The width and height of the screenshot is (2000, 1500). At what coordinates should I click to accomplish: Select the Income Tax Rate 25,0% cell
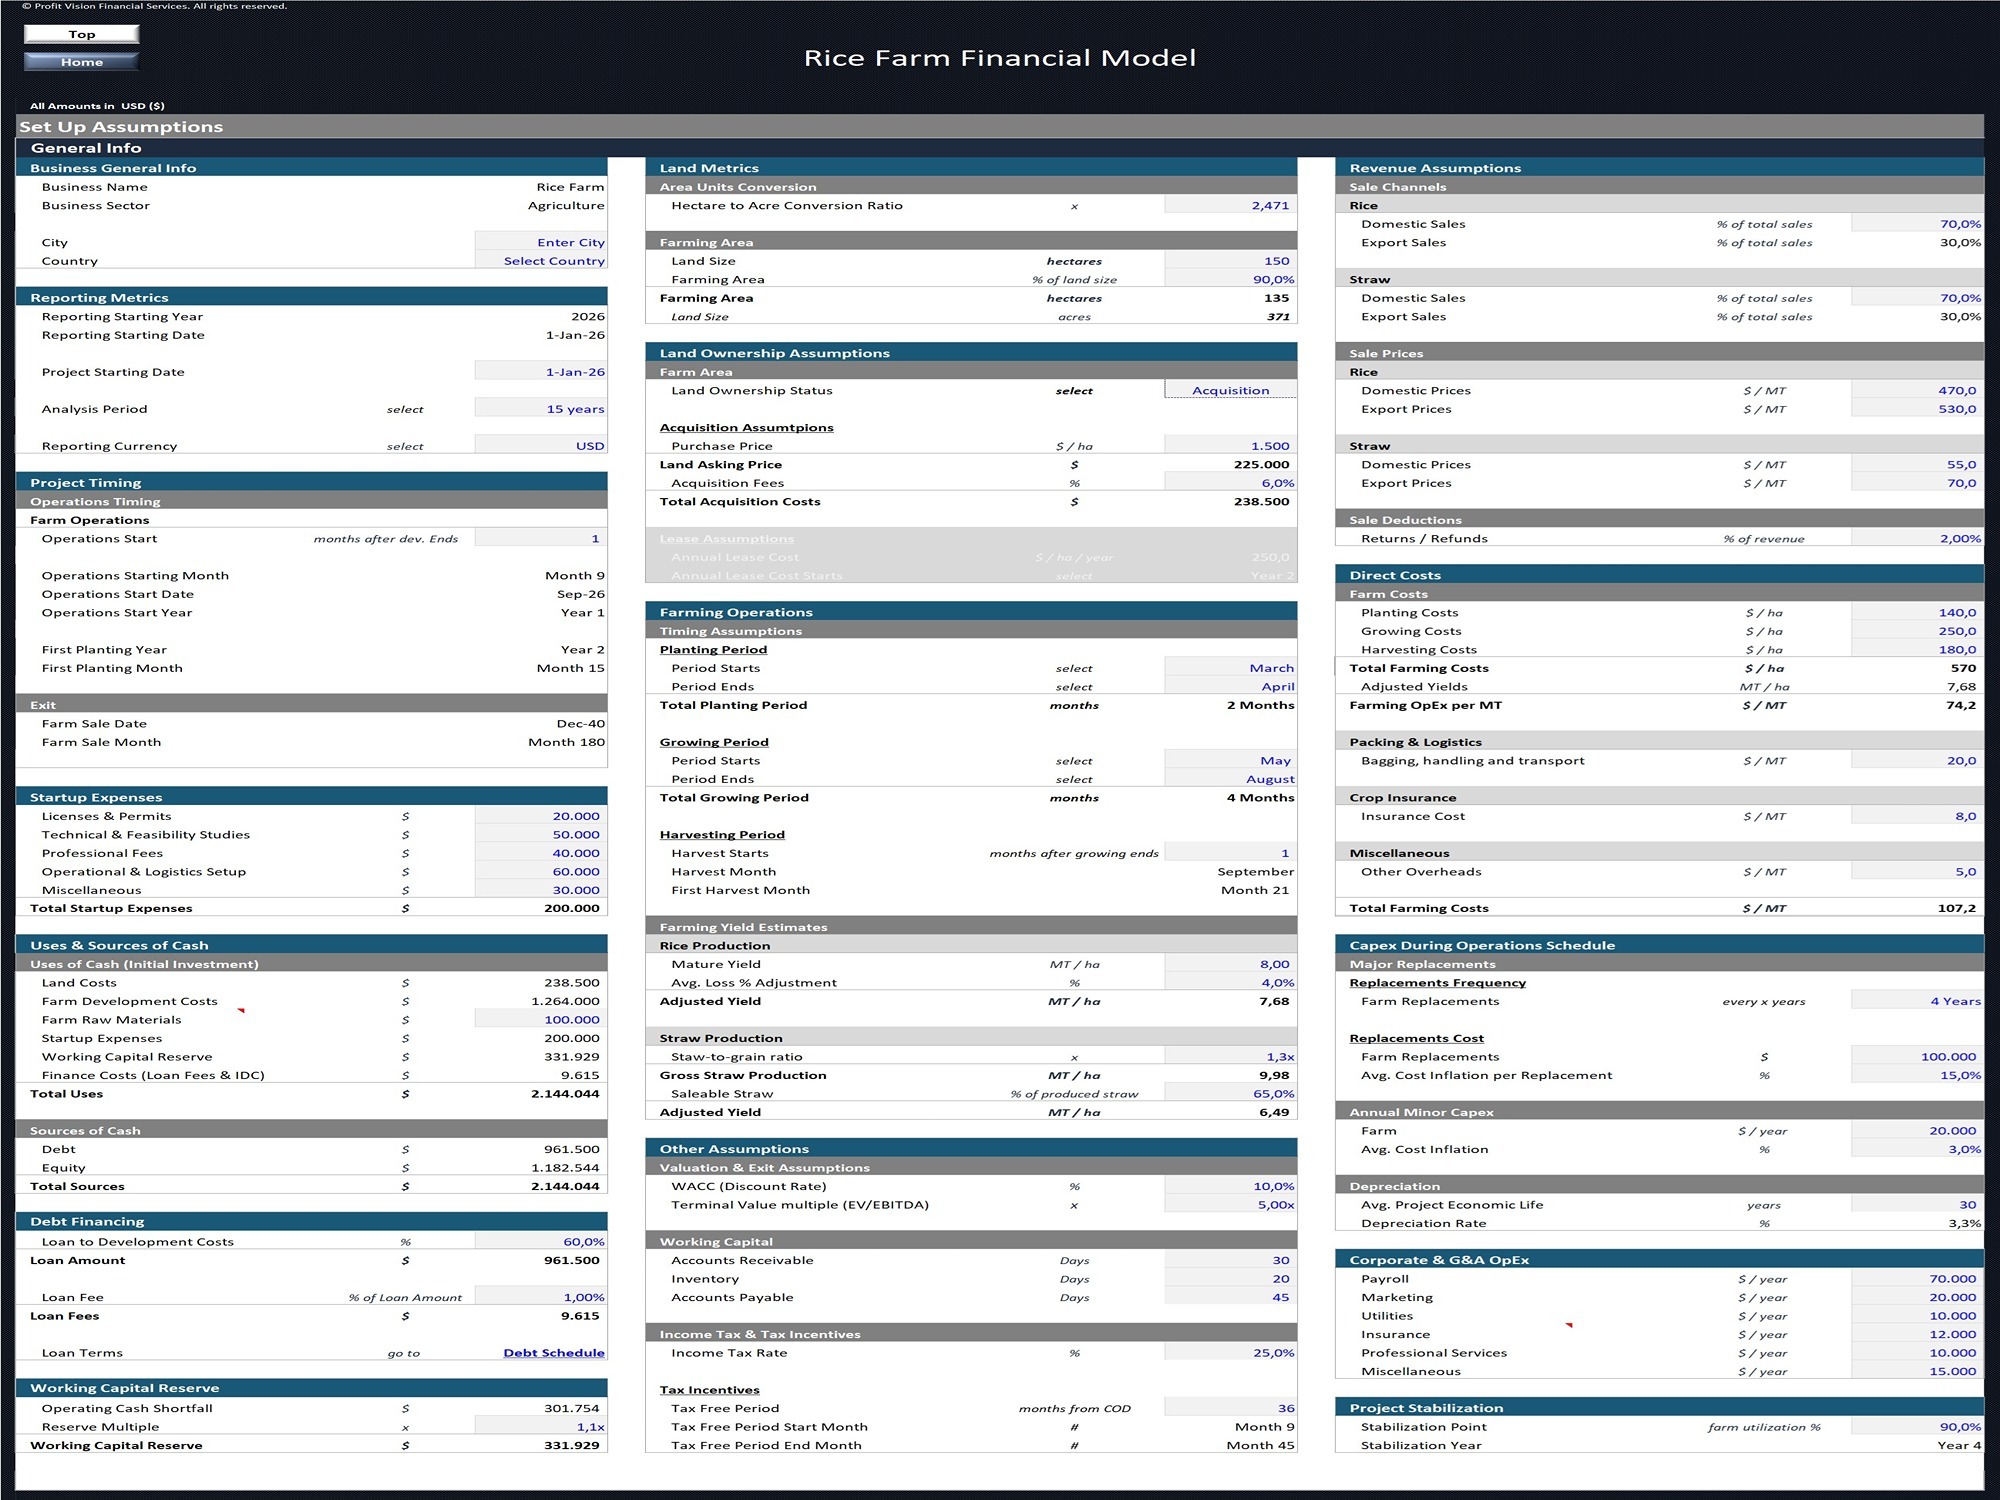point(1230,1353)
